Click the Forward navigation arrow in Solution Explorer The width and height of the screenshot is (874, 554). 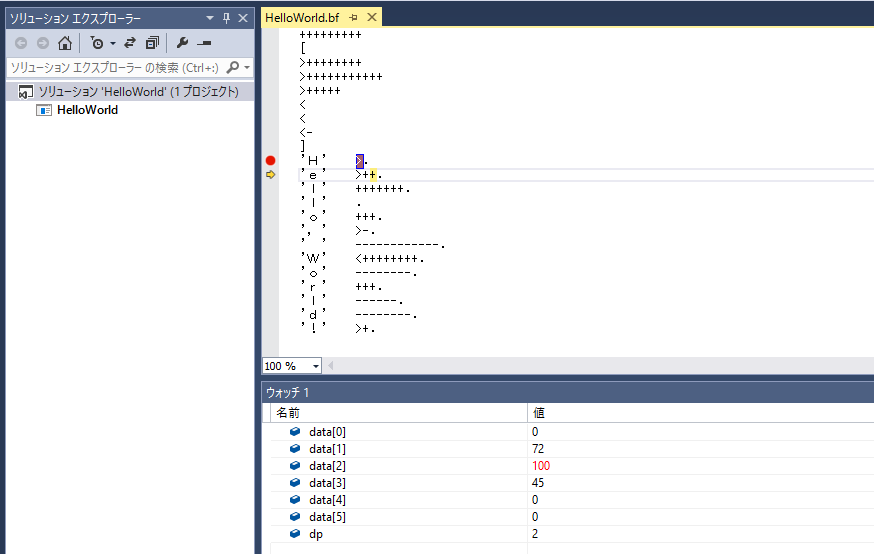tap(43, 43)
